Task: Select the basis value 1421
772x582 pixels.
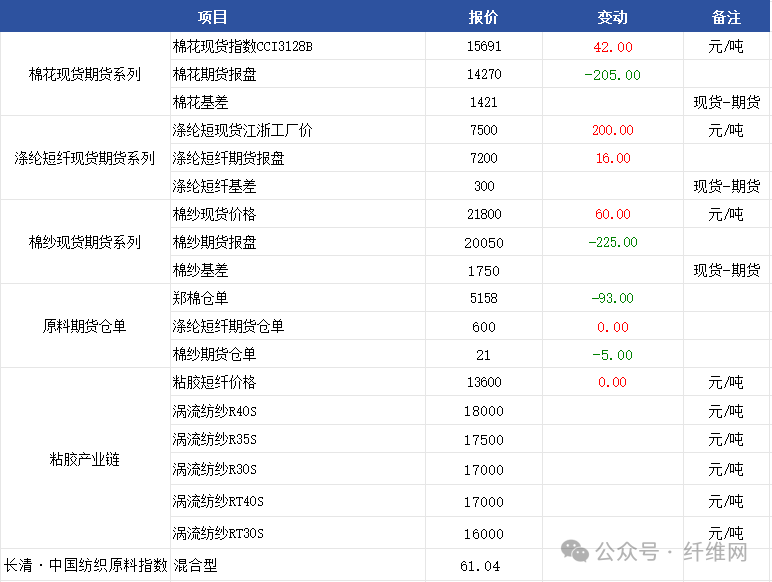Action: (x=484, y=102)
